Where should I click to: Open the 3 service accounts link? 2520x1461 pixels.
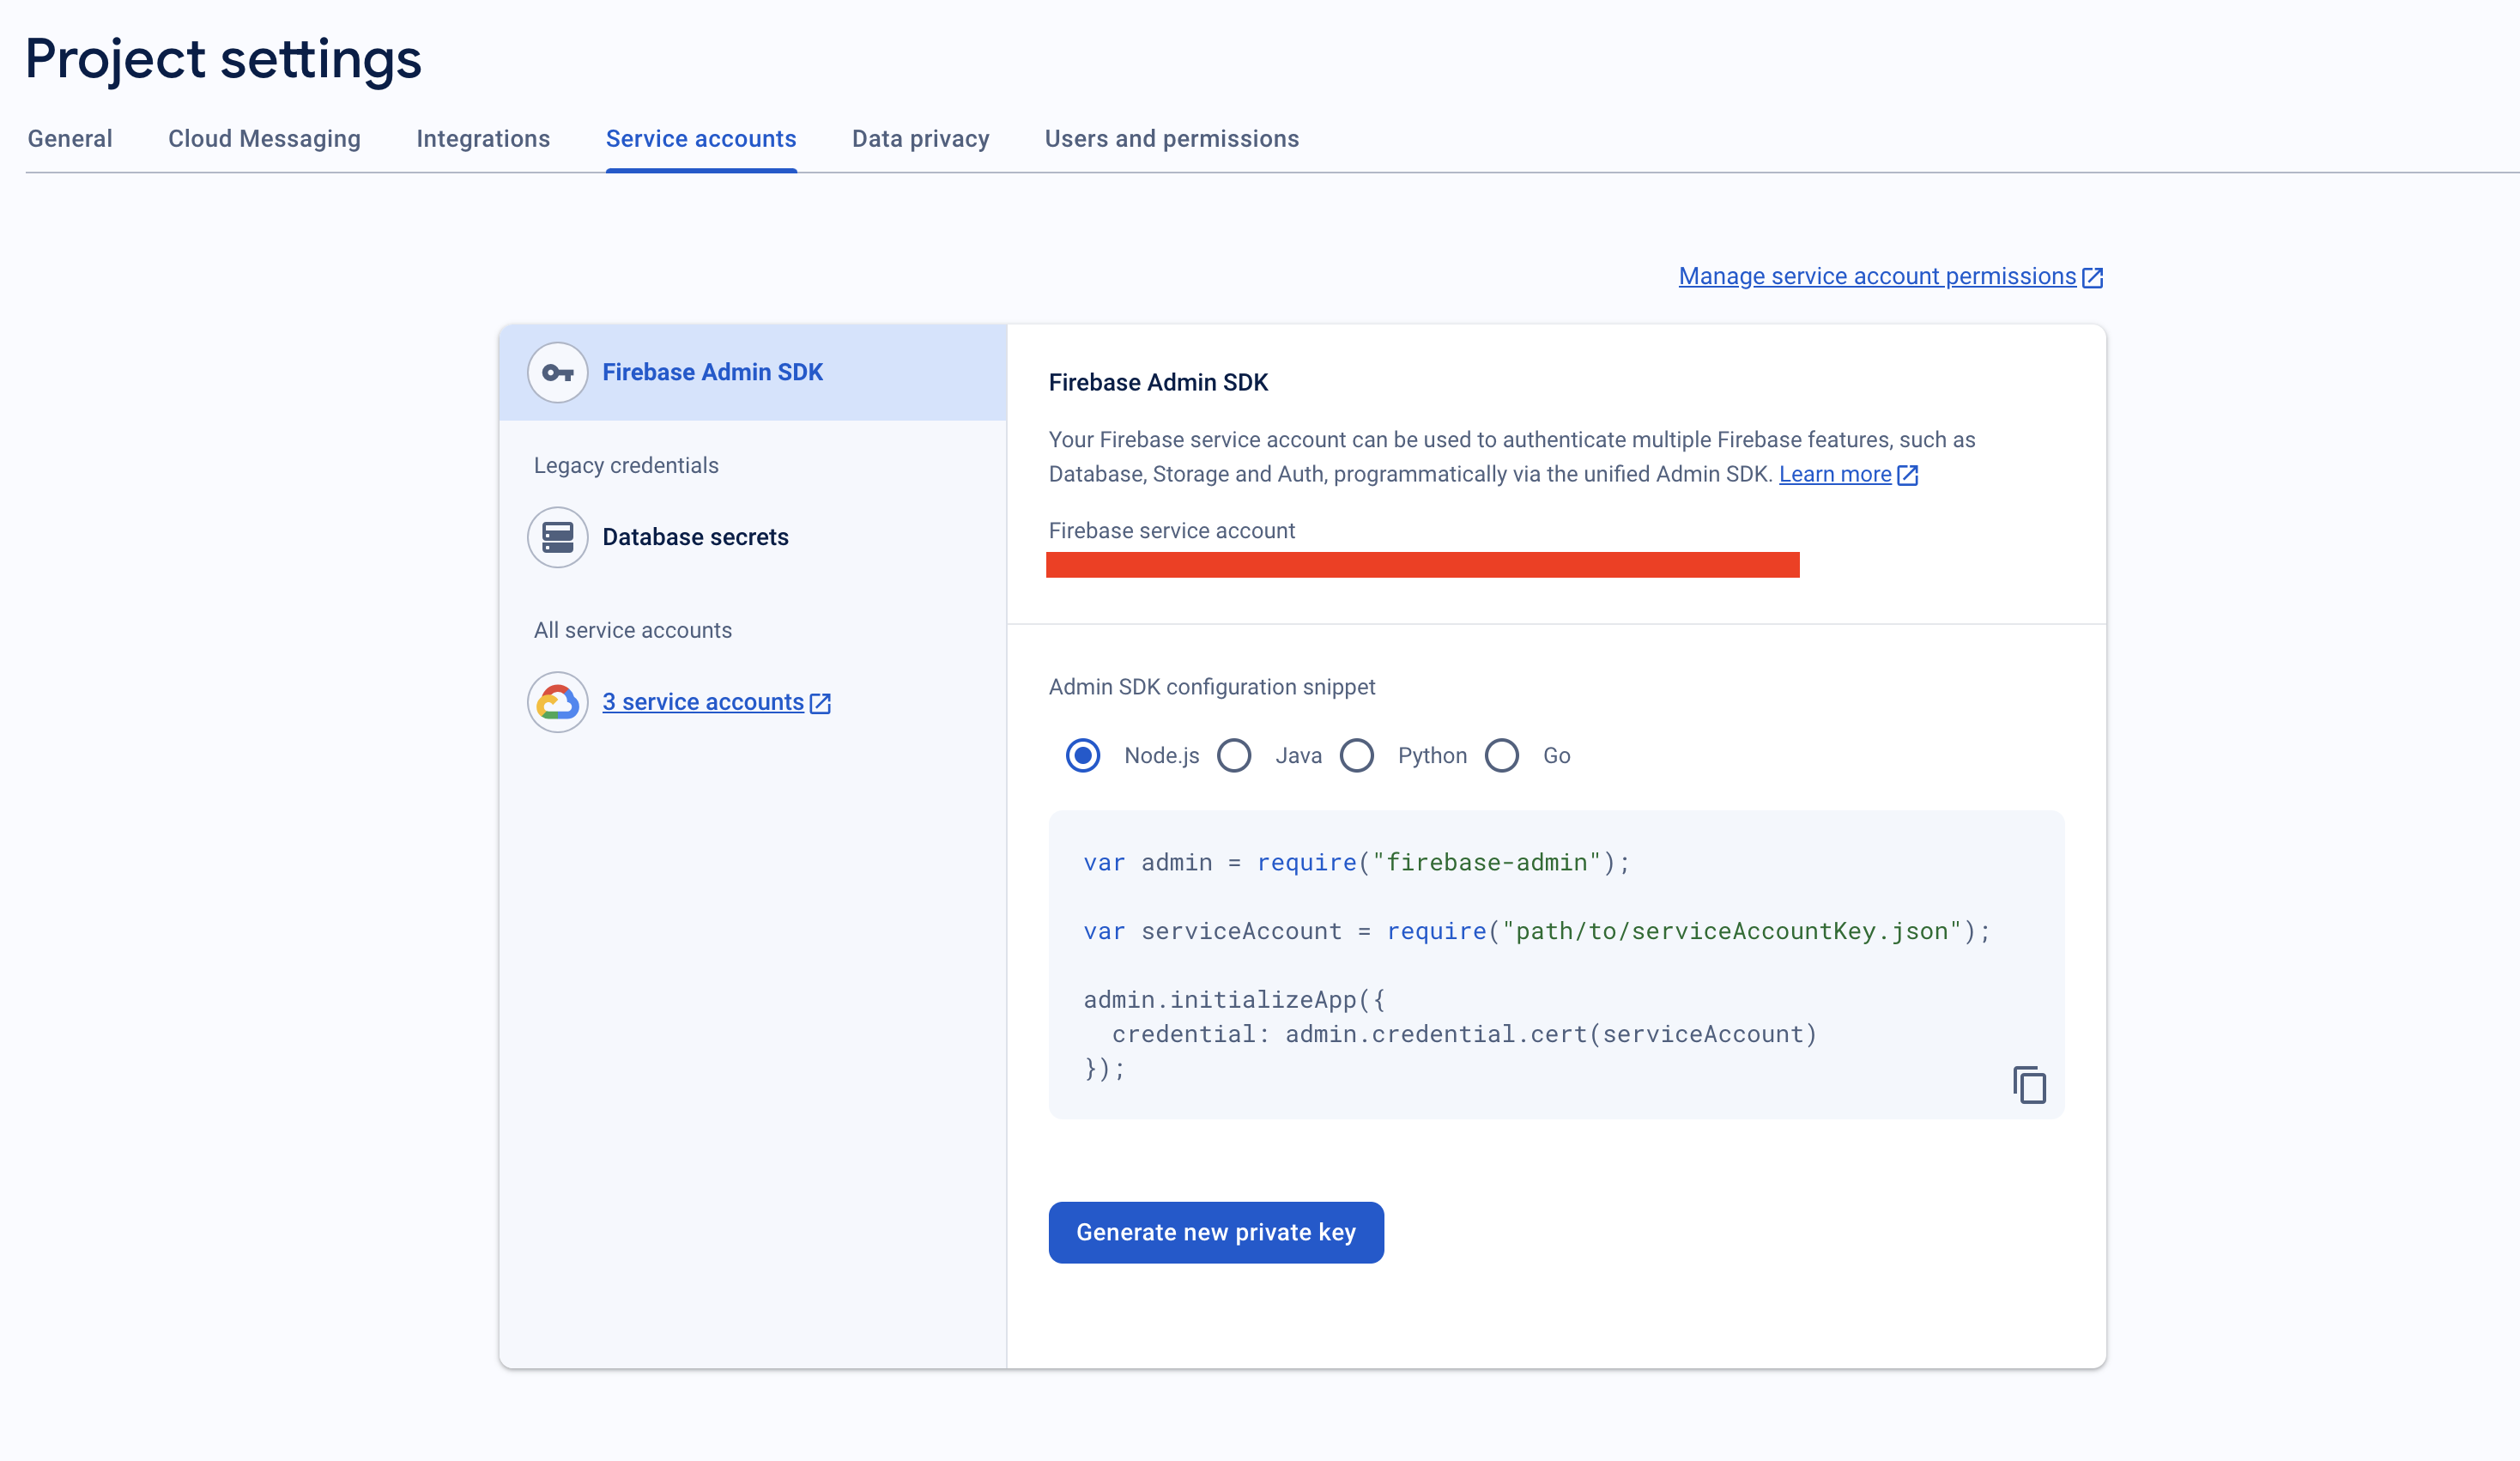click(703, 702)
